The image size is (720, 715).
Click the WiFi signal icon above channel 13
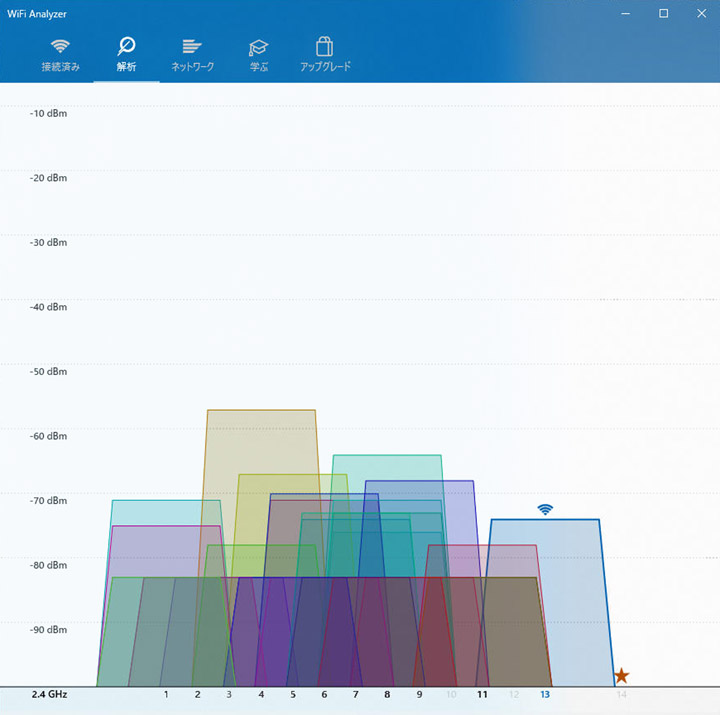tap(545, 509)
